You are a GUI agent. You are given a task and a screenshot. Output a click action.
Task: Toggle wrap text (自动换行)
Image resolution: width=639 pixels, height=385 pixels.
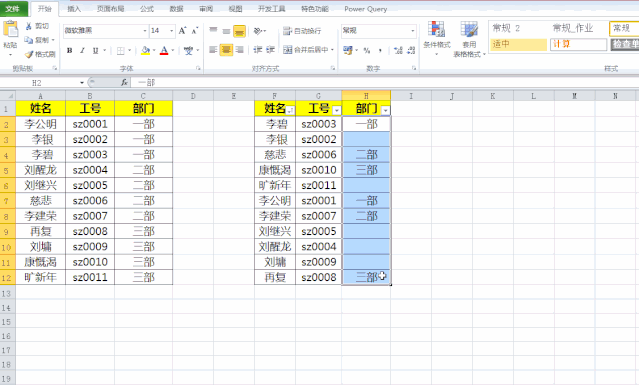(x=302, y=31)
